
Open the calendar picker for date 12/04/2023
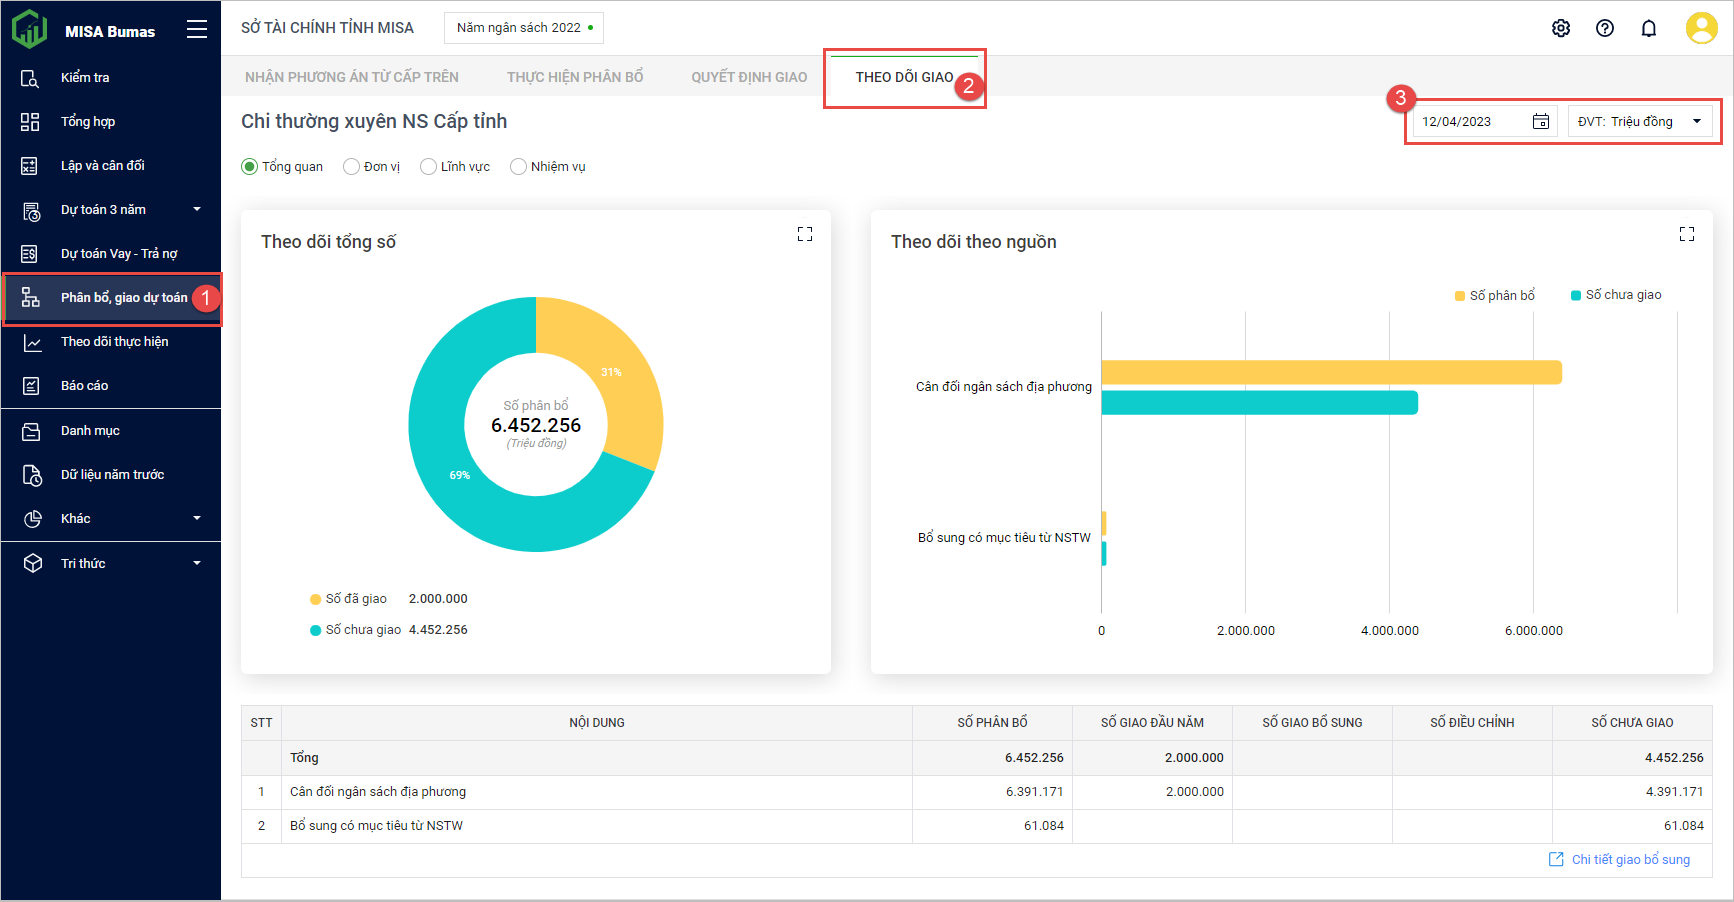(1540, 122)
